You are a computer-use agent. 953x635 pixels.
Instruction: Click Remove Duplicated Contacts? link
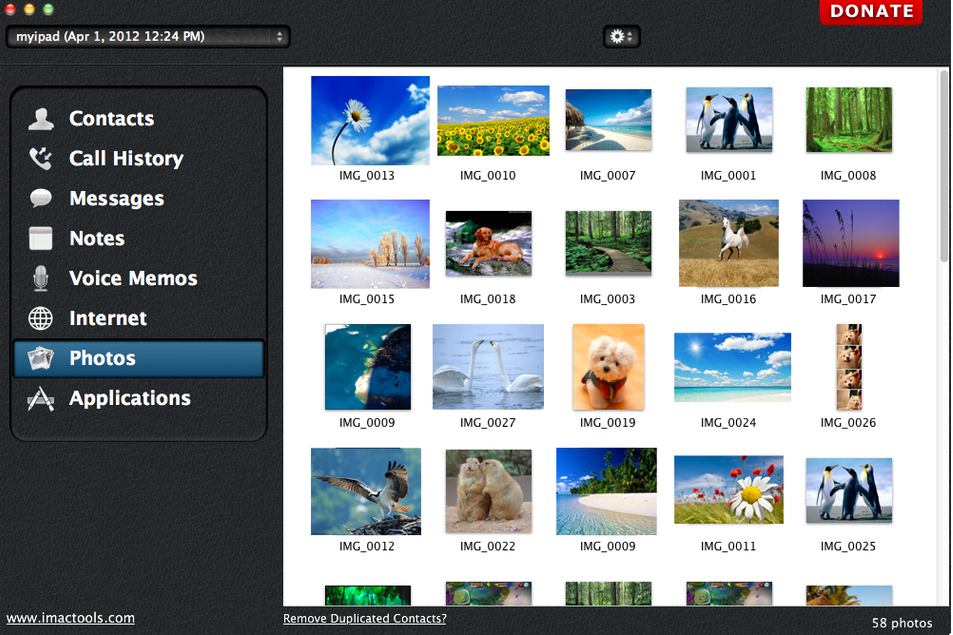click(x=365, y=619)
